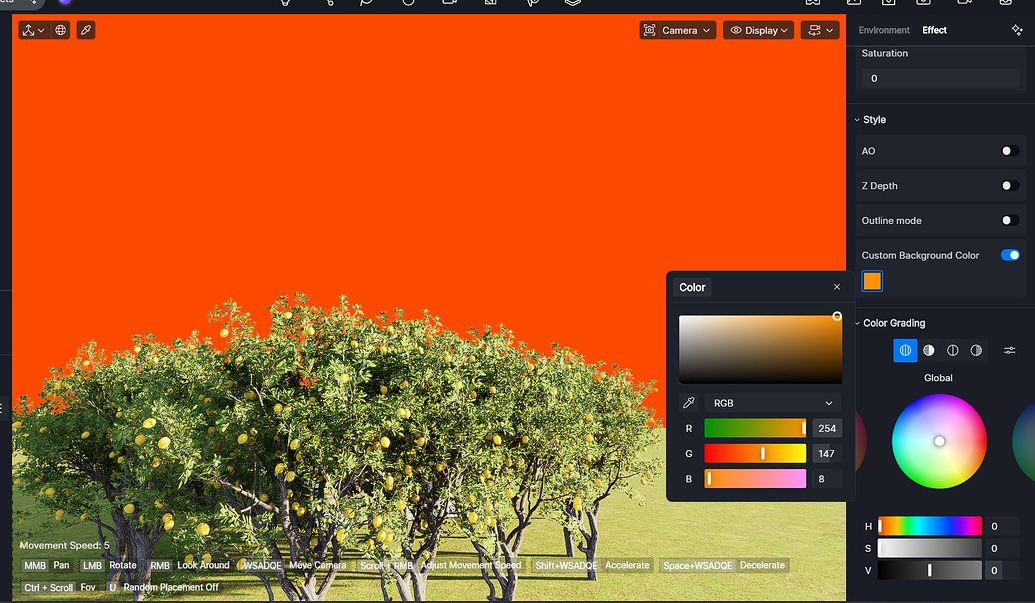Click the B value field showing 8
1035x603 pixels.
coord(827,479)
